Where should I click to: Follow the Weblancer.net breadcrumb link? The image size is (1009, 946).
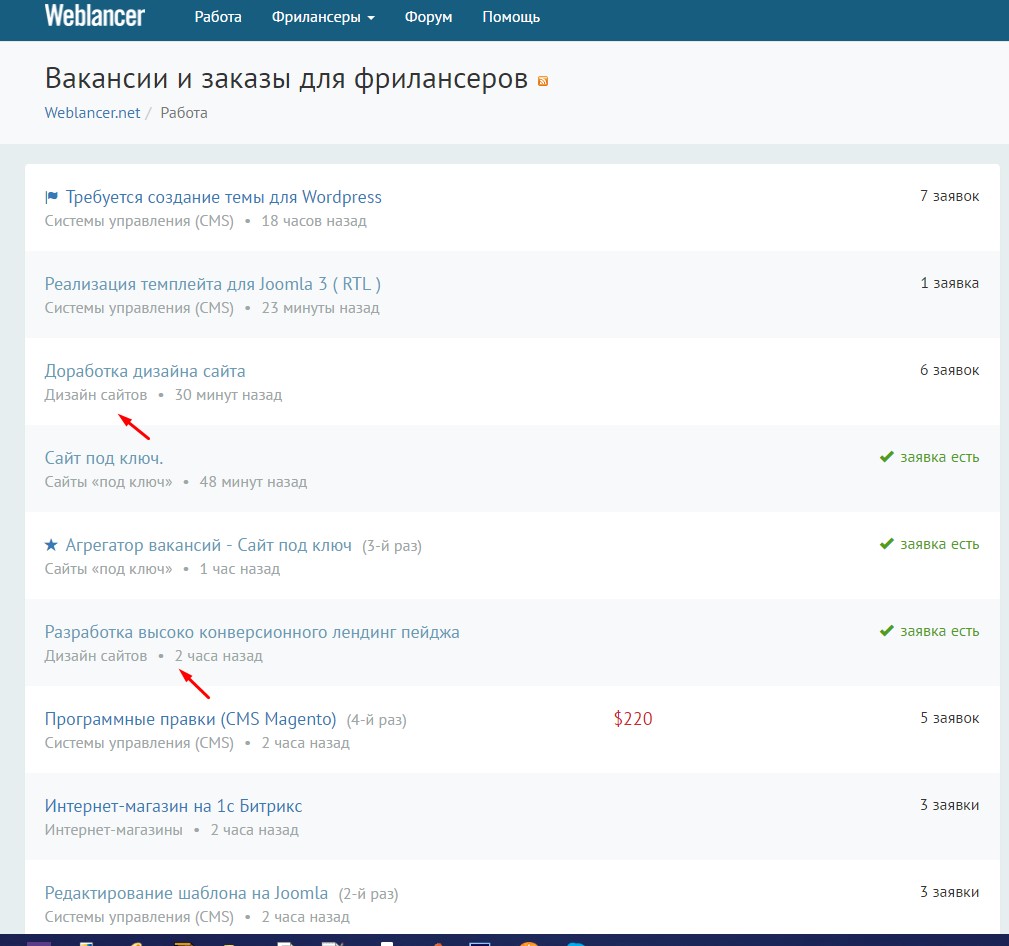(x=92, y=113)
